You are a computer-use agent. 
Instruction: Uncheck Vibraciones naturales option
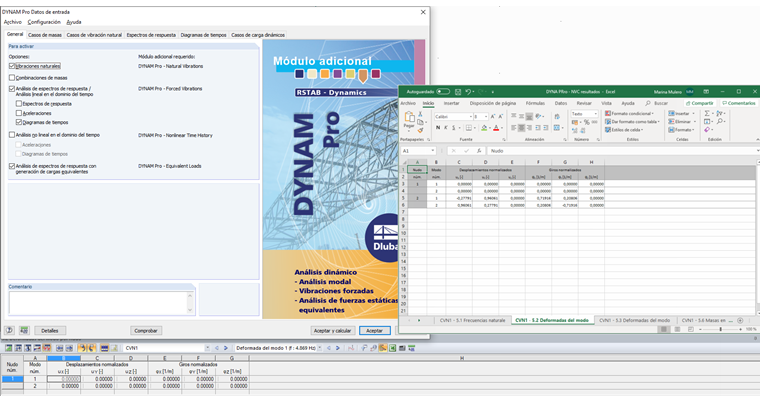coord(12,66)
